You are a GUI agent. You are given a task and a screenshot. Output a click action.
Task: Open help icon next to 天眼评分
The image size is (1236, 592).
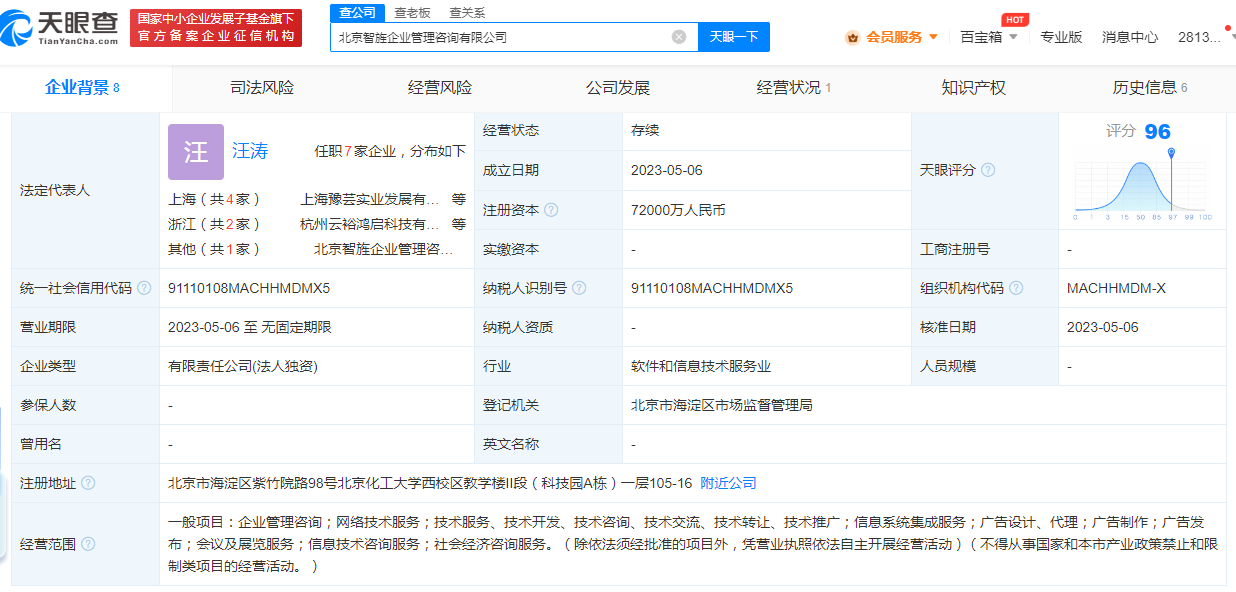pos(988,170)
